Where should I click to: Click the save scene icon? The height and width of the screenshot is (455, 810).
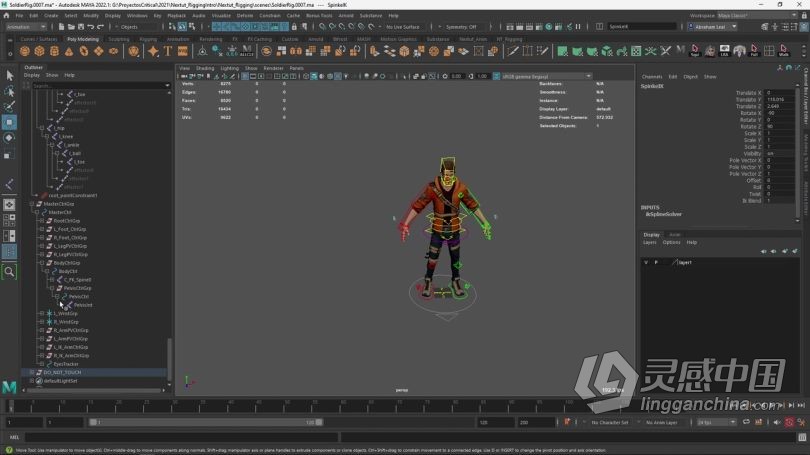point(81,26)
